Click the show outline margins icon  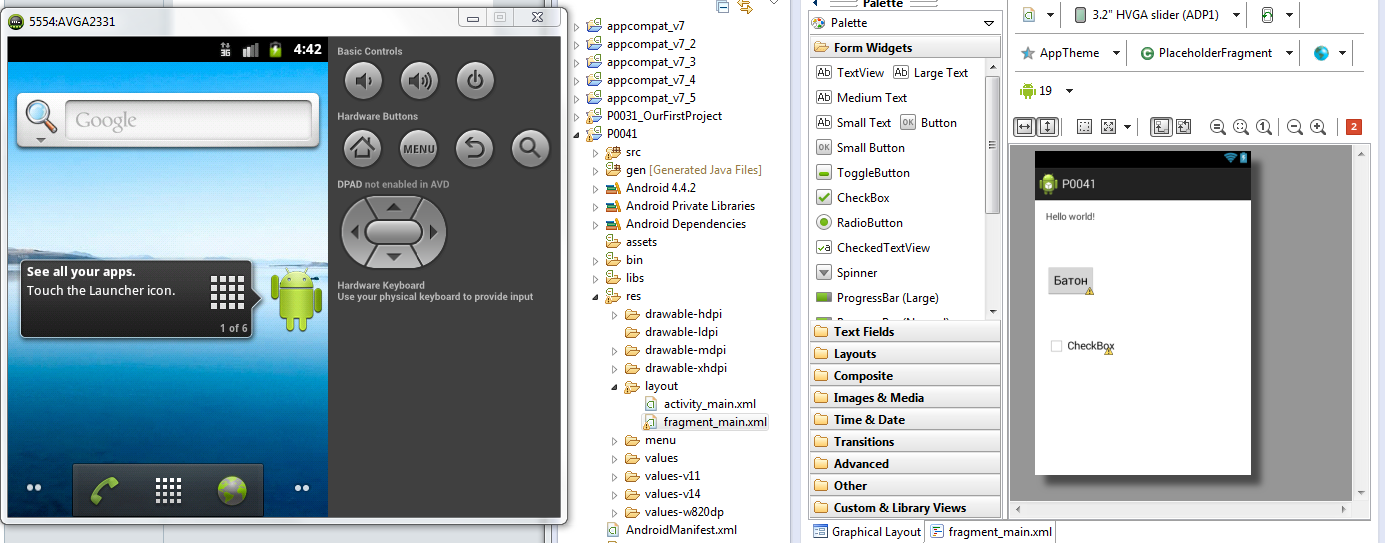[x=1084, y=127]
